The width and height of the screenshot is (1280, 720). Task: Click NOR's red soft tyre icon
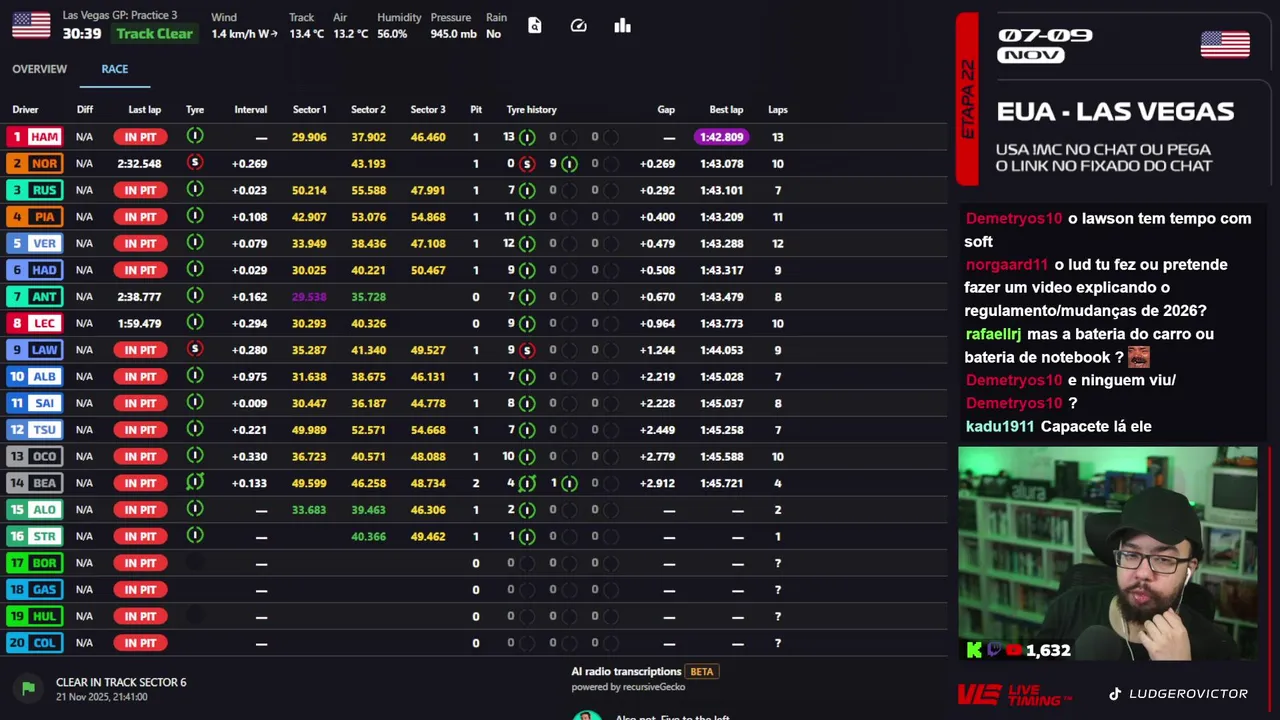195,163
